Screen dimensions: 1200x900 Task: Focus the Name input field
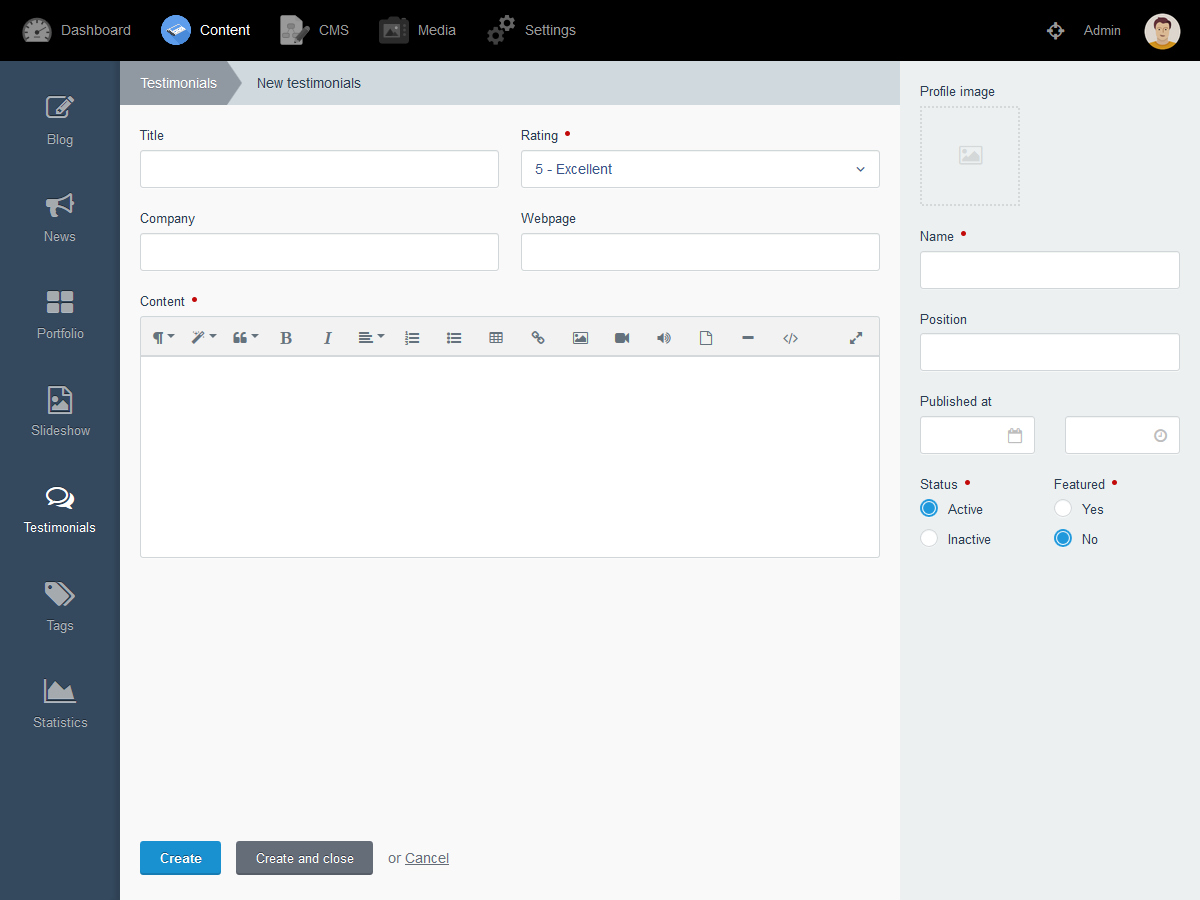click(1050, 270)
